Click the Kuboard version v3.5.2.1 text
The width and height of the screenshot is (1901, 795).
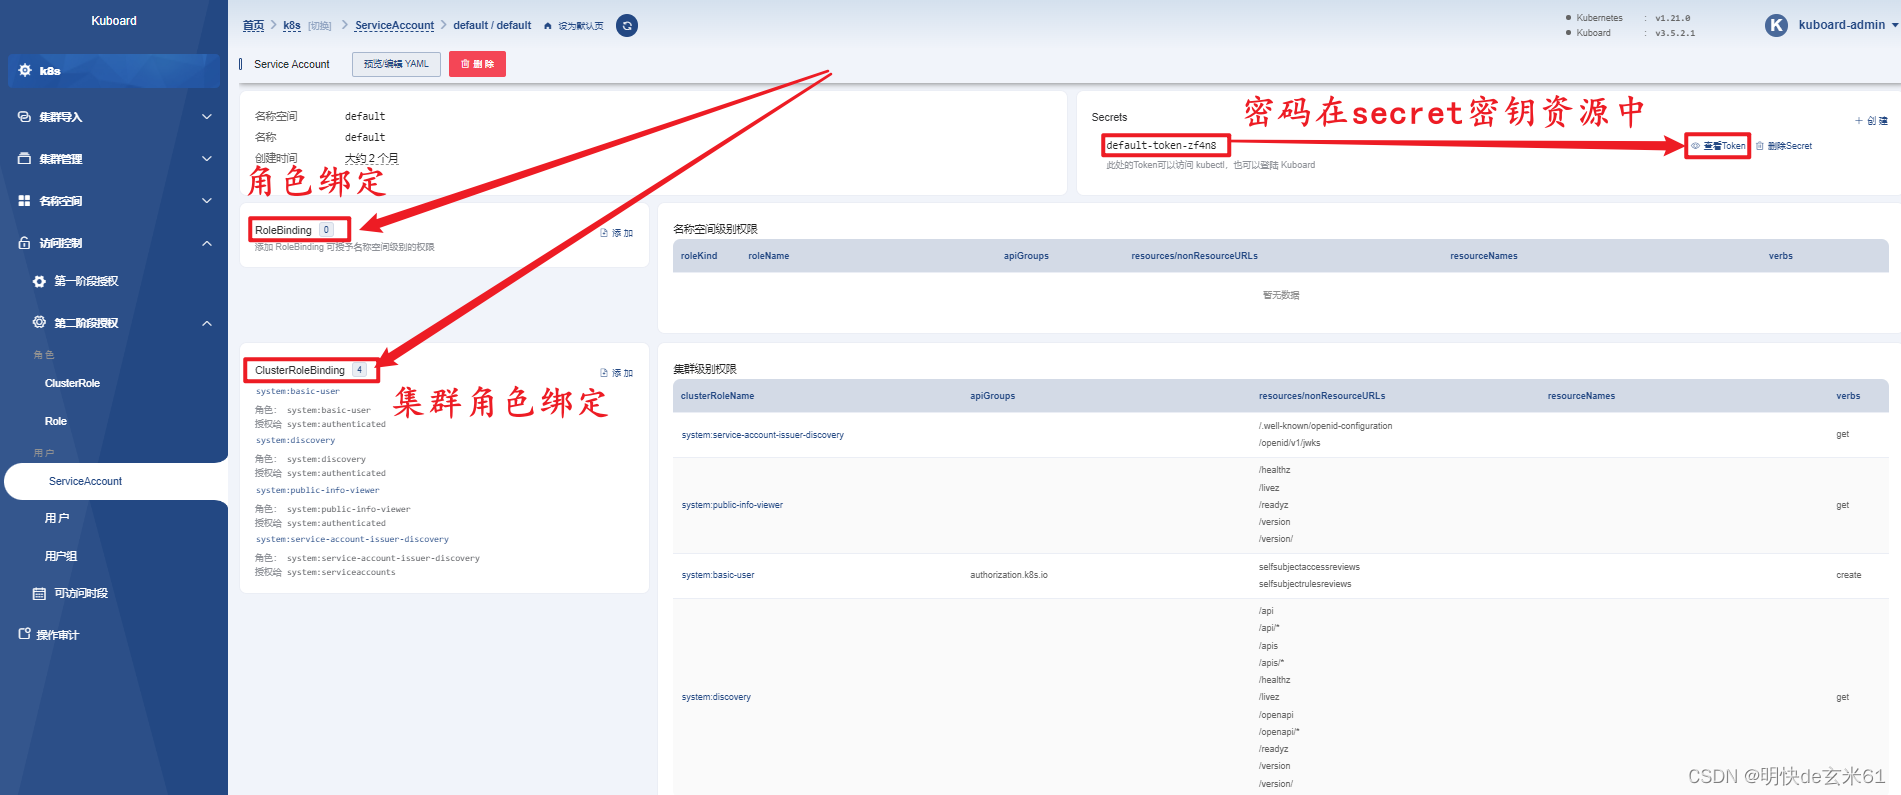pos(1674,33)
